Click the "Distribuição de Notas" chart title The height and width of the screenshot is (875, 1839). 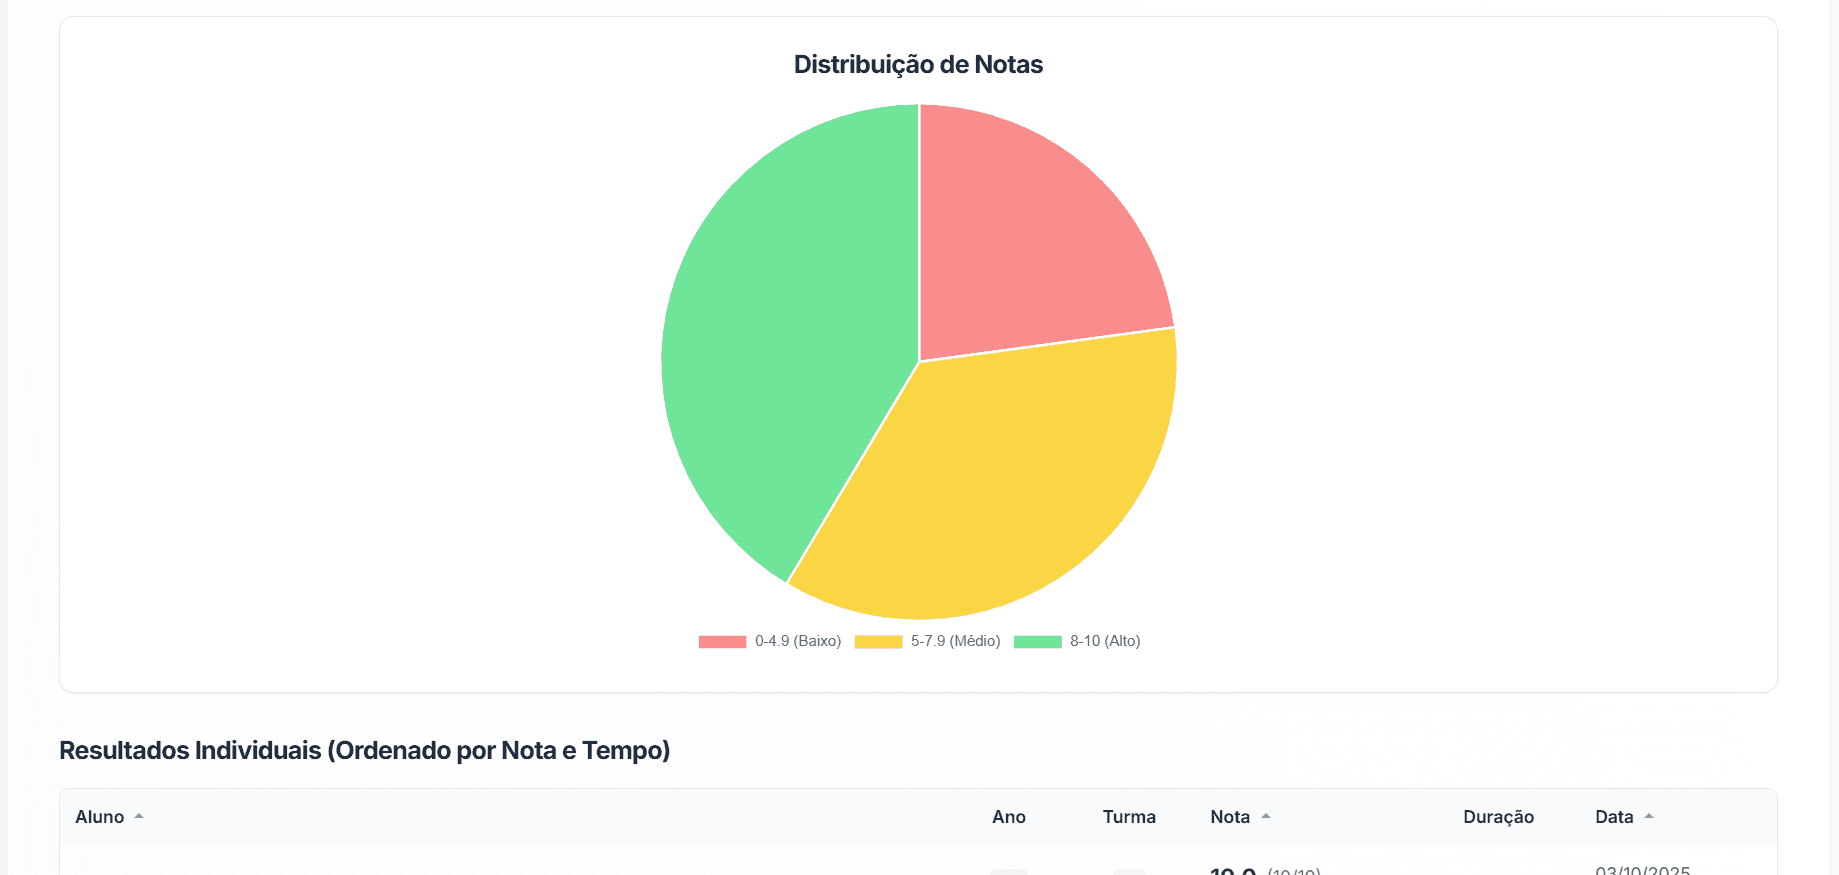tap(918, 65)
